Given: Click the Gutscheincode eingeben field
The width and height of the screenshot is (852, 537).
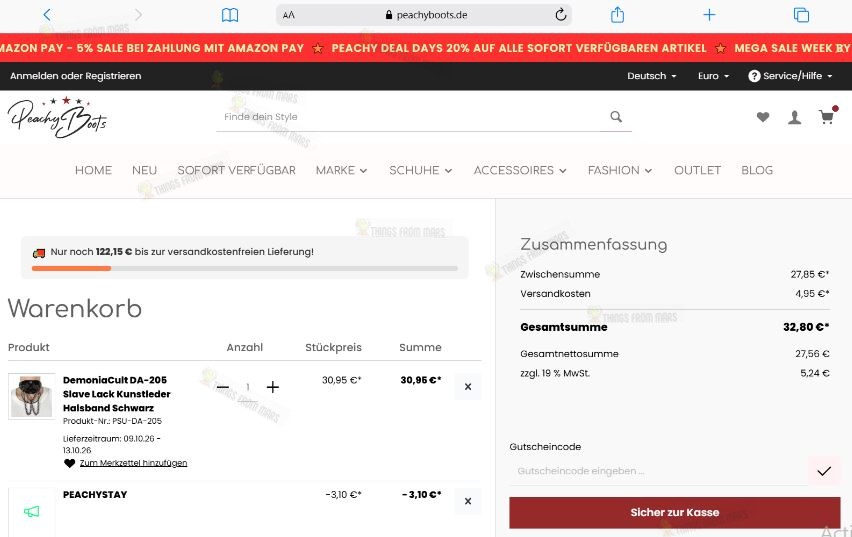Looking at the screenshot, I should point(658,471).
